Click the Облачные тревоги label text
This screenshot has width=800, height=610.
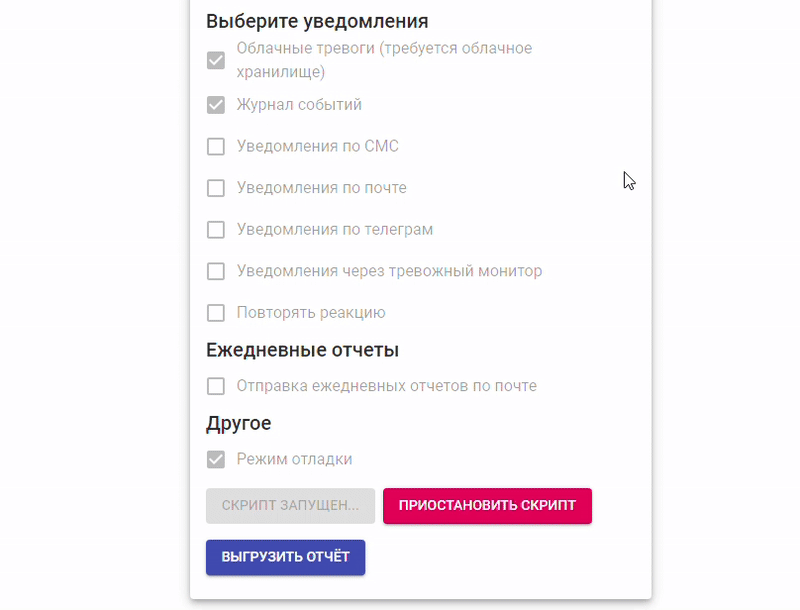384,49
